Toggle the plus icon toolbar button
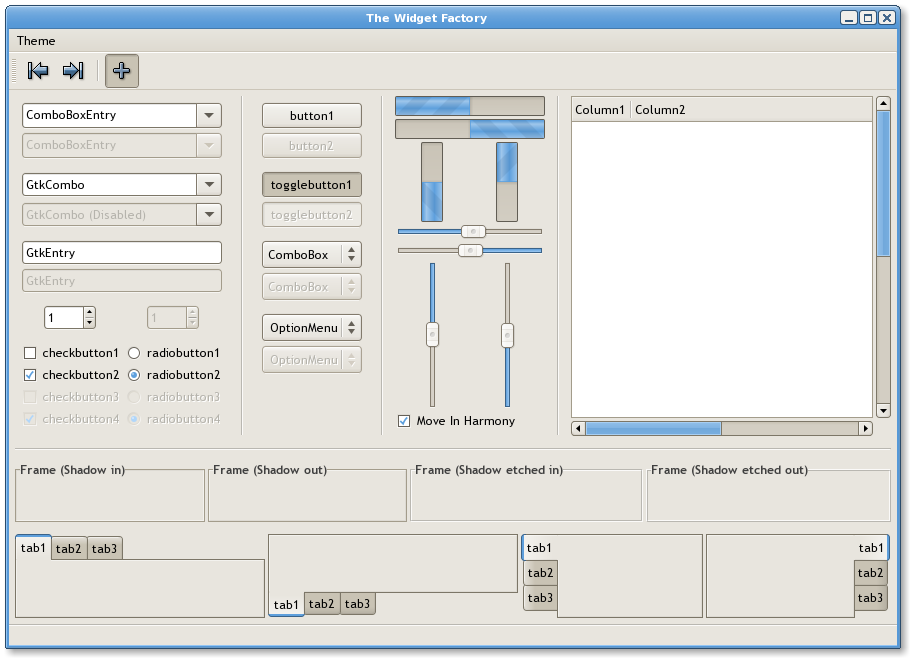This screenshot has height=658, width=910. click(122, 71)
